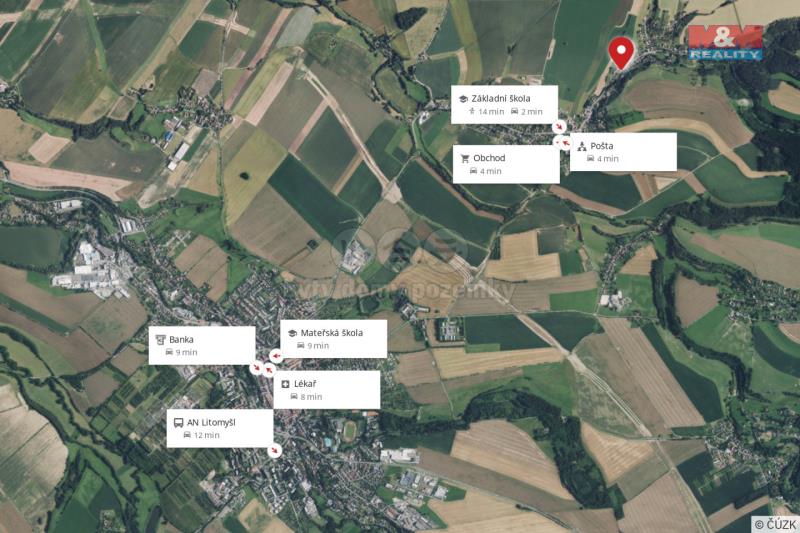
Task: Click the M&M Reality logo
Action: (x=725, y=43)
